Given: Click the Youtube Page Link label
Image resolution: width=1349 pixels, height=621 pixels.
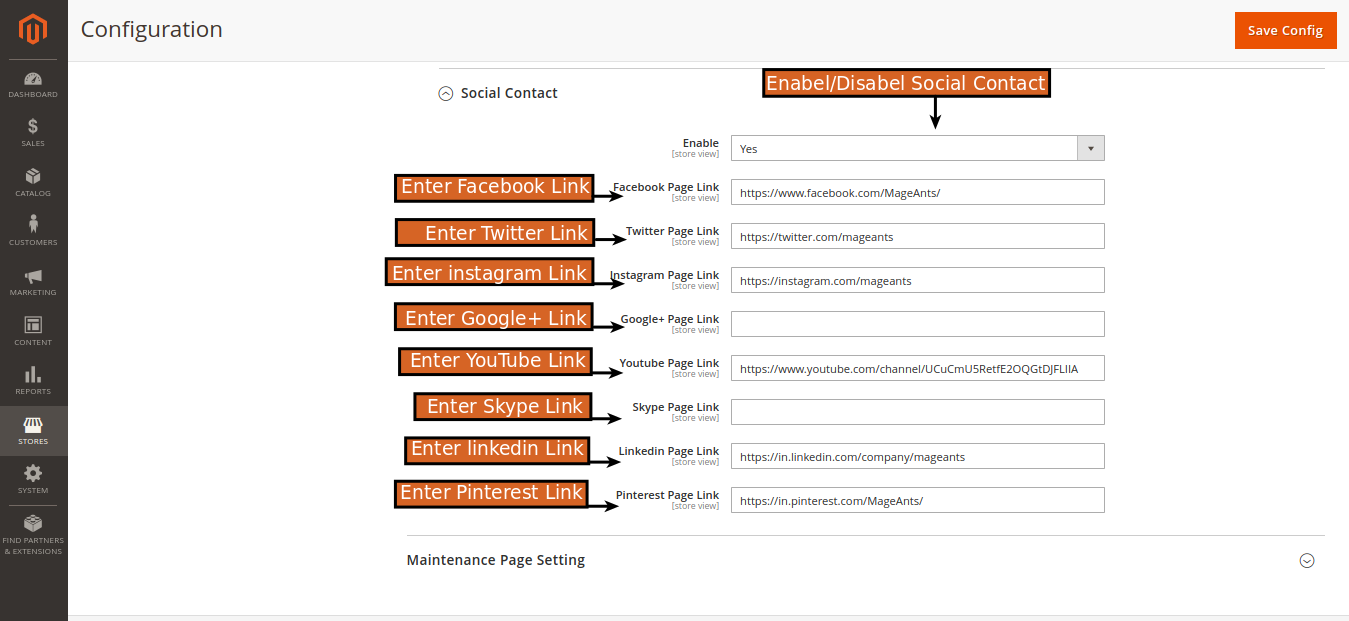Looking at the screenshot, I should click(669, 363).
